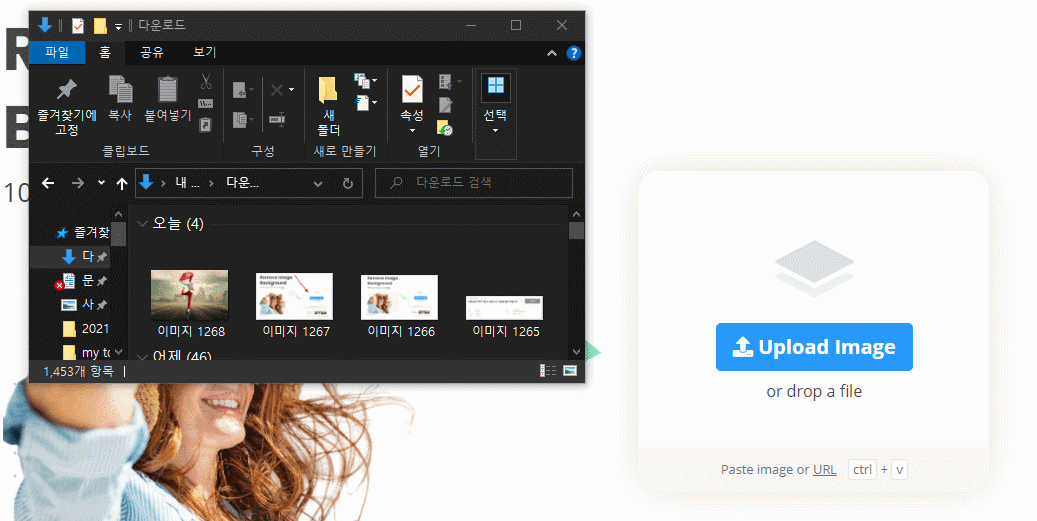This screenshot has width=1037, height=521.
Task: Click New folder icon in title bar toolbar
Action: pyautogui.click(x=100, y=26)
